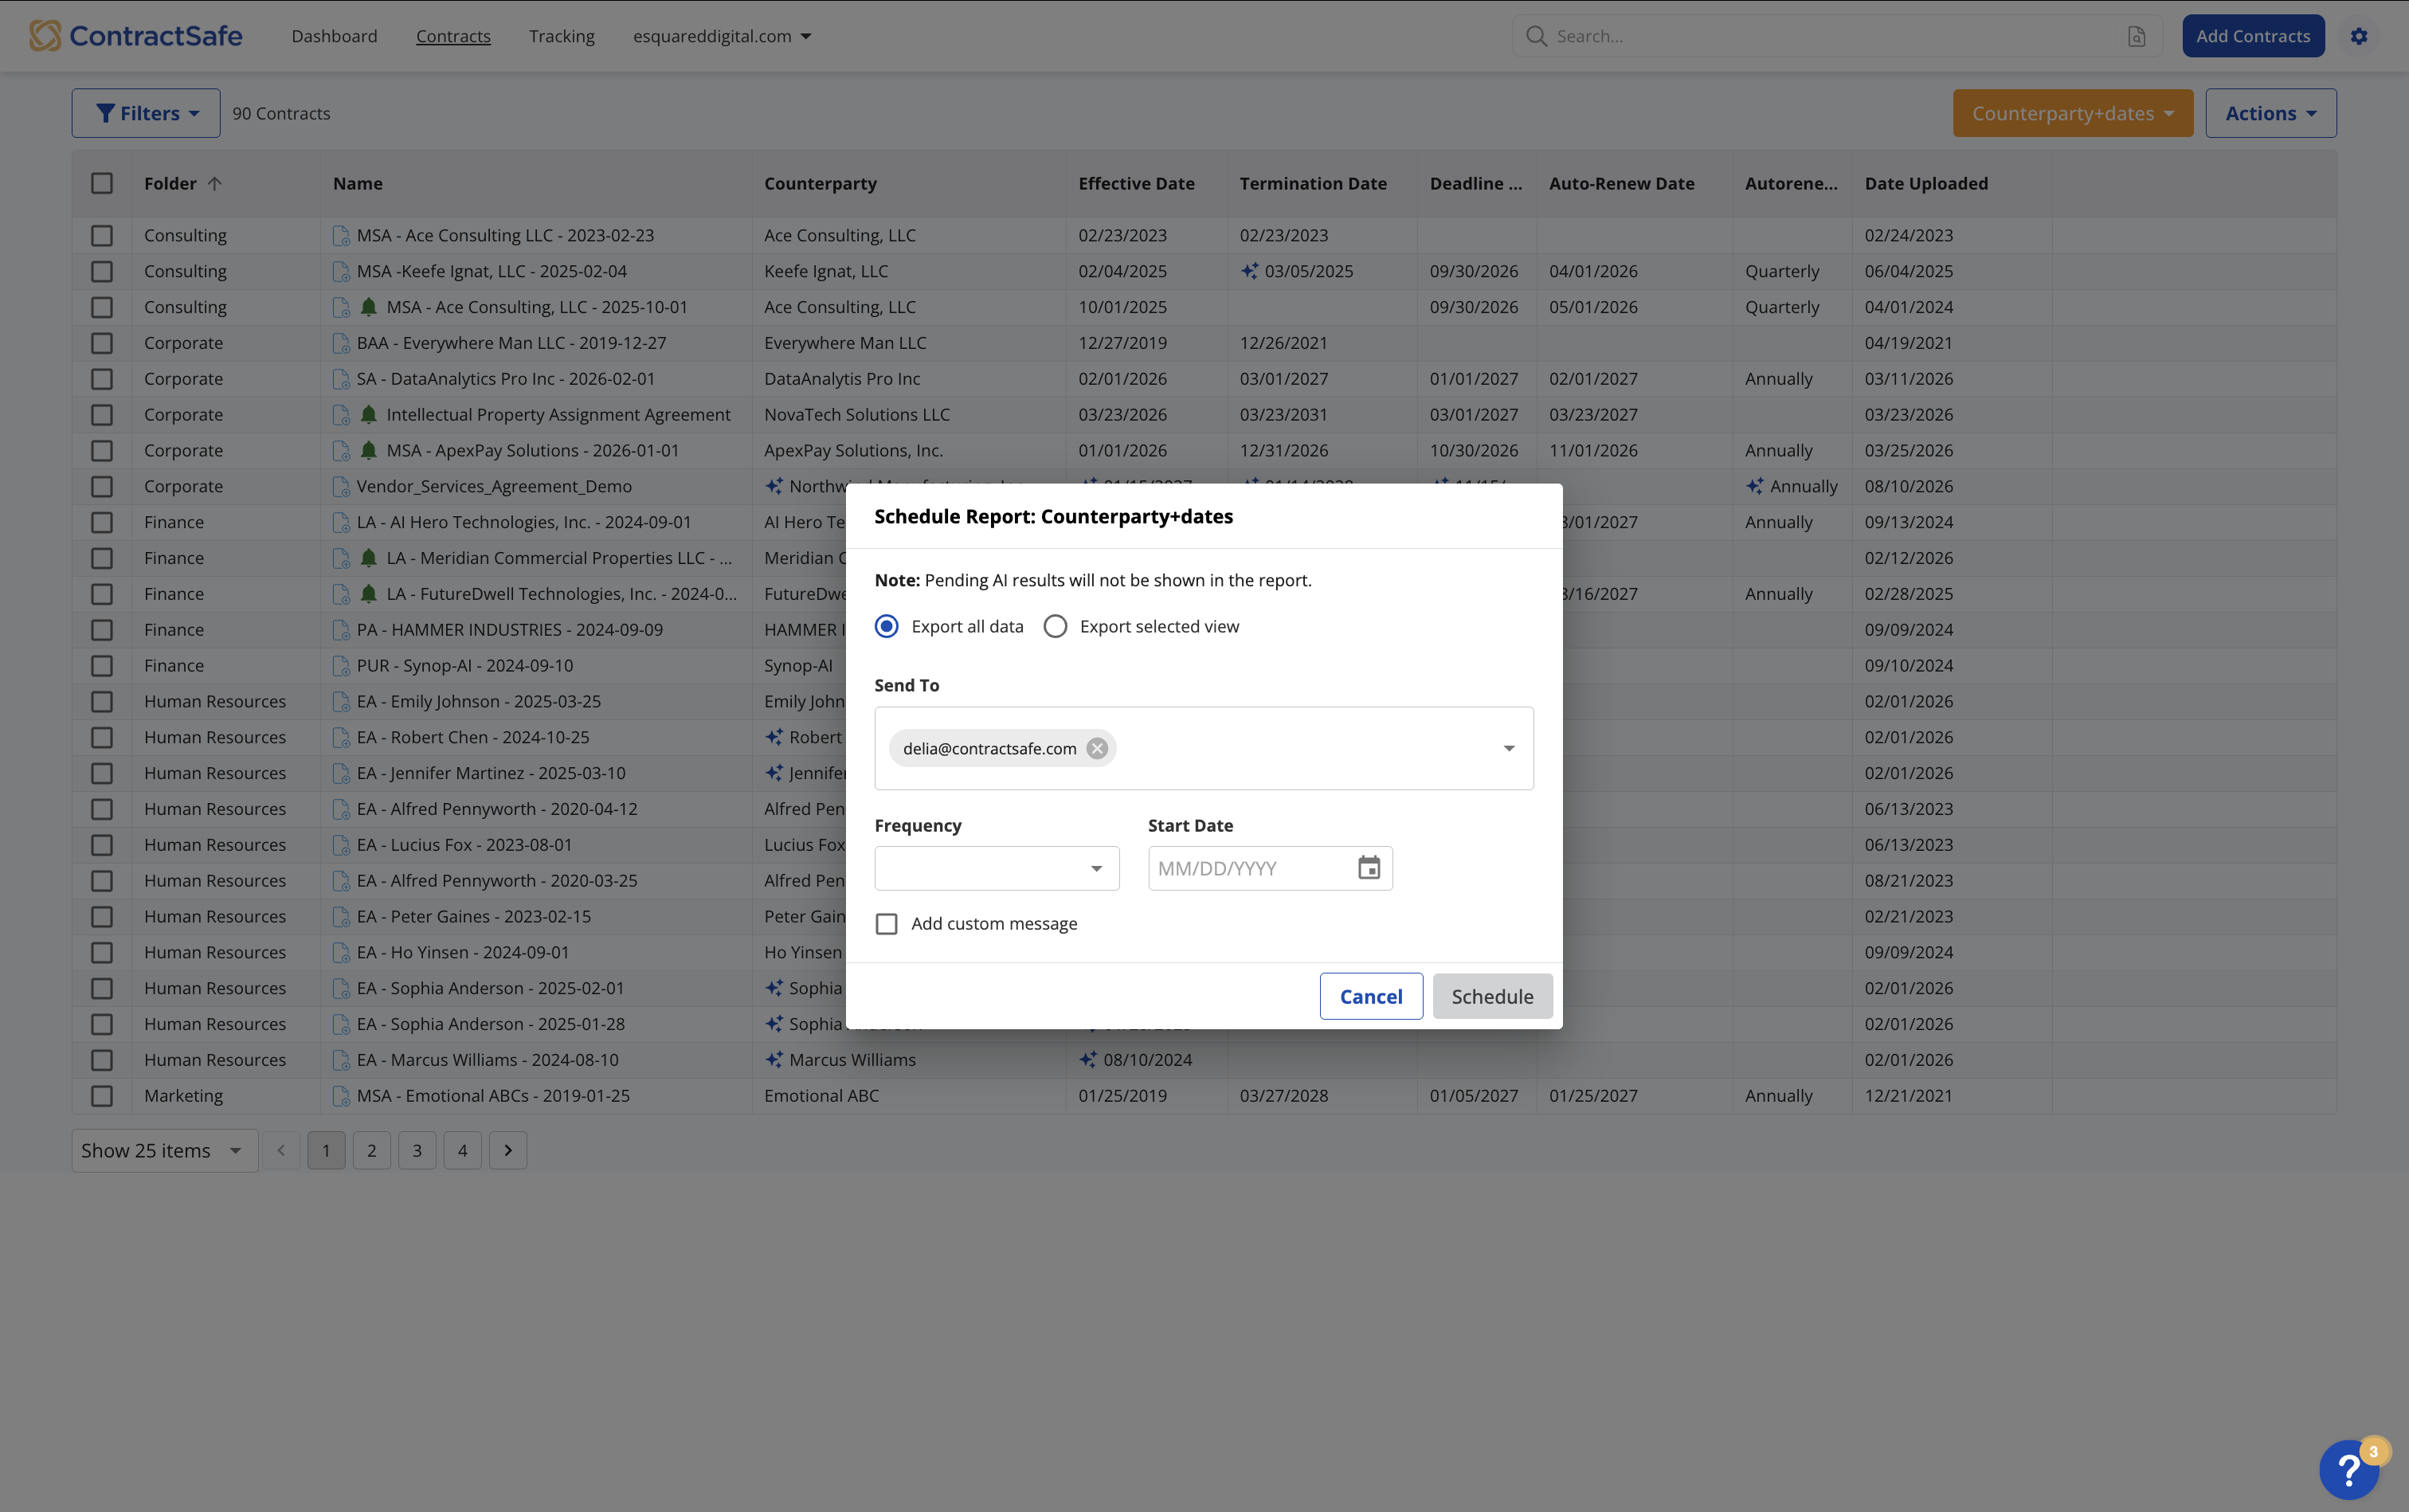This screenshot has height=1512, width=2409.
Task: Click the Schedule button
Action: [x=1492, y=996]
